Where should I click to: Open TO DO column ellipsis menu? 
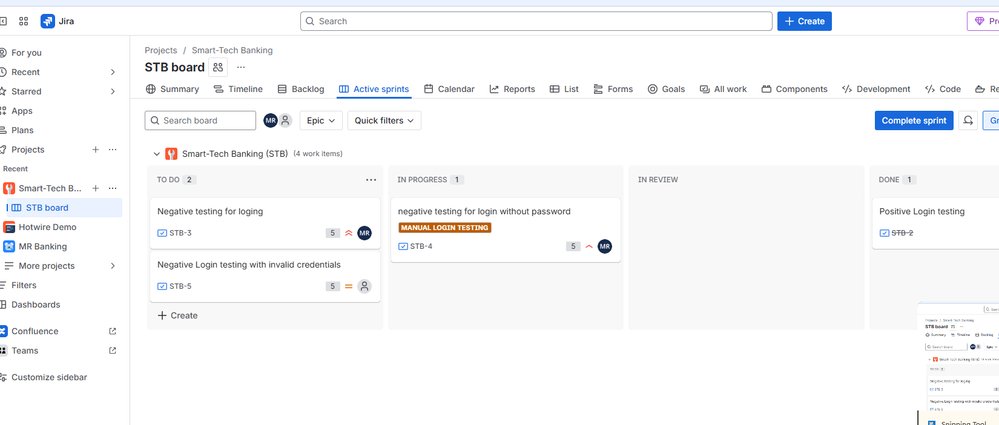pos(371,180)
